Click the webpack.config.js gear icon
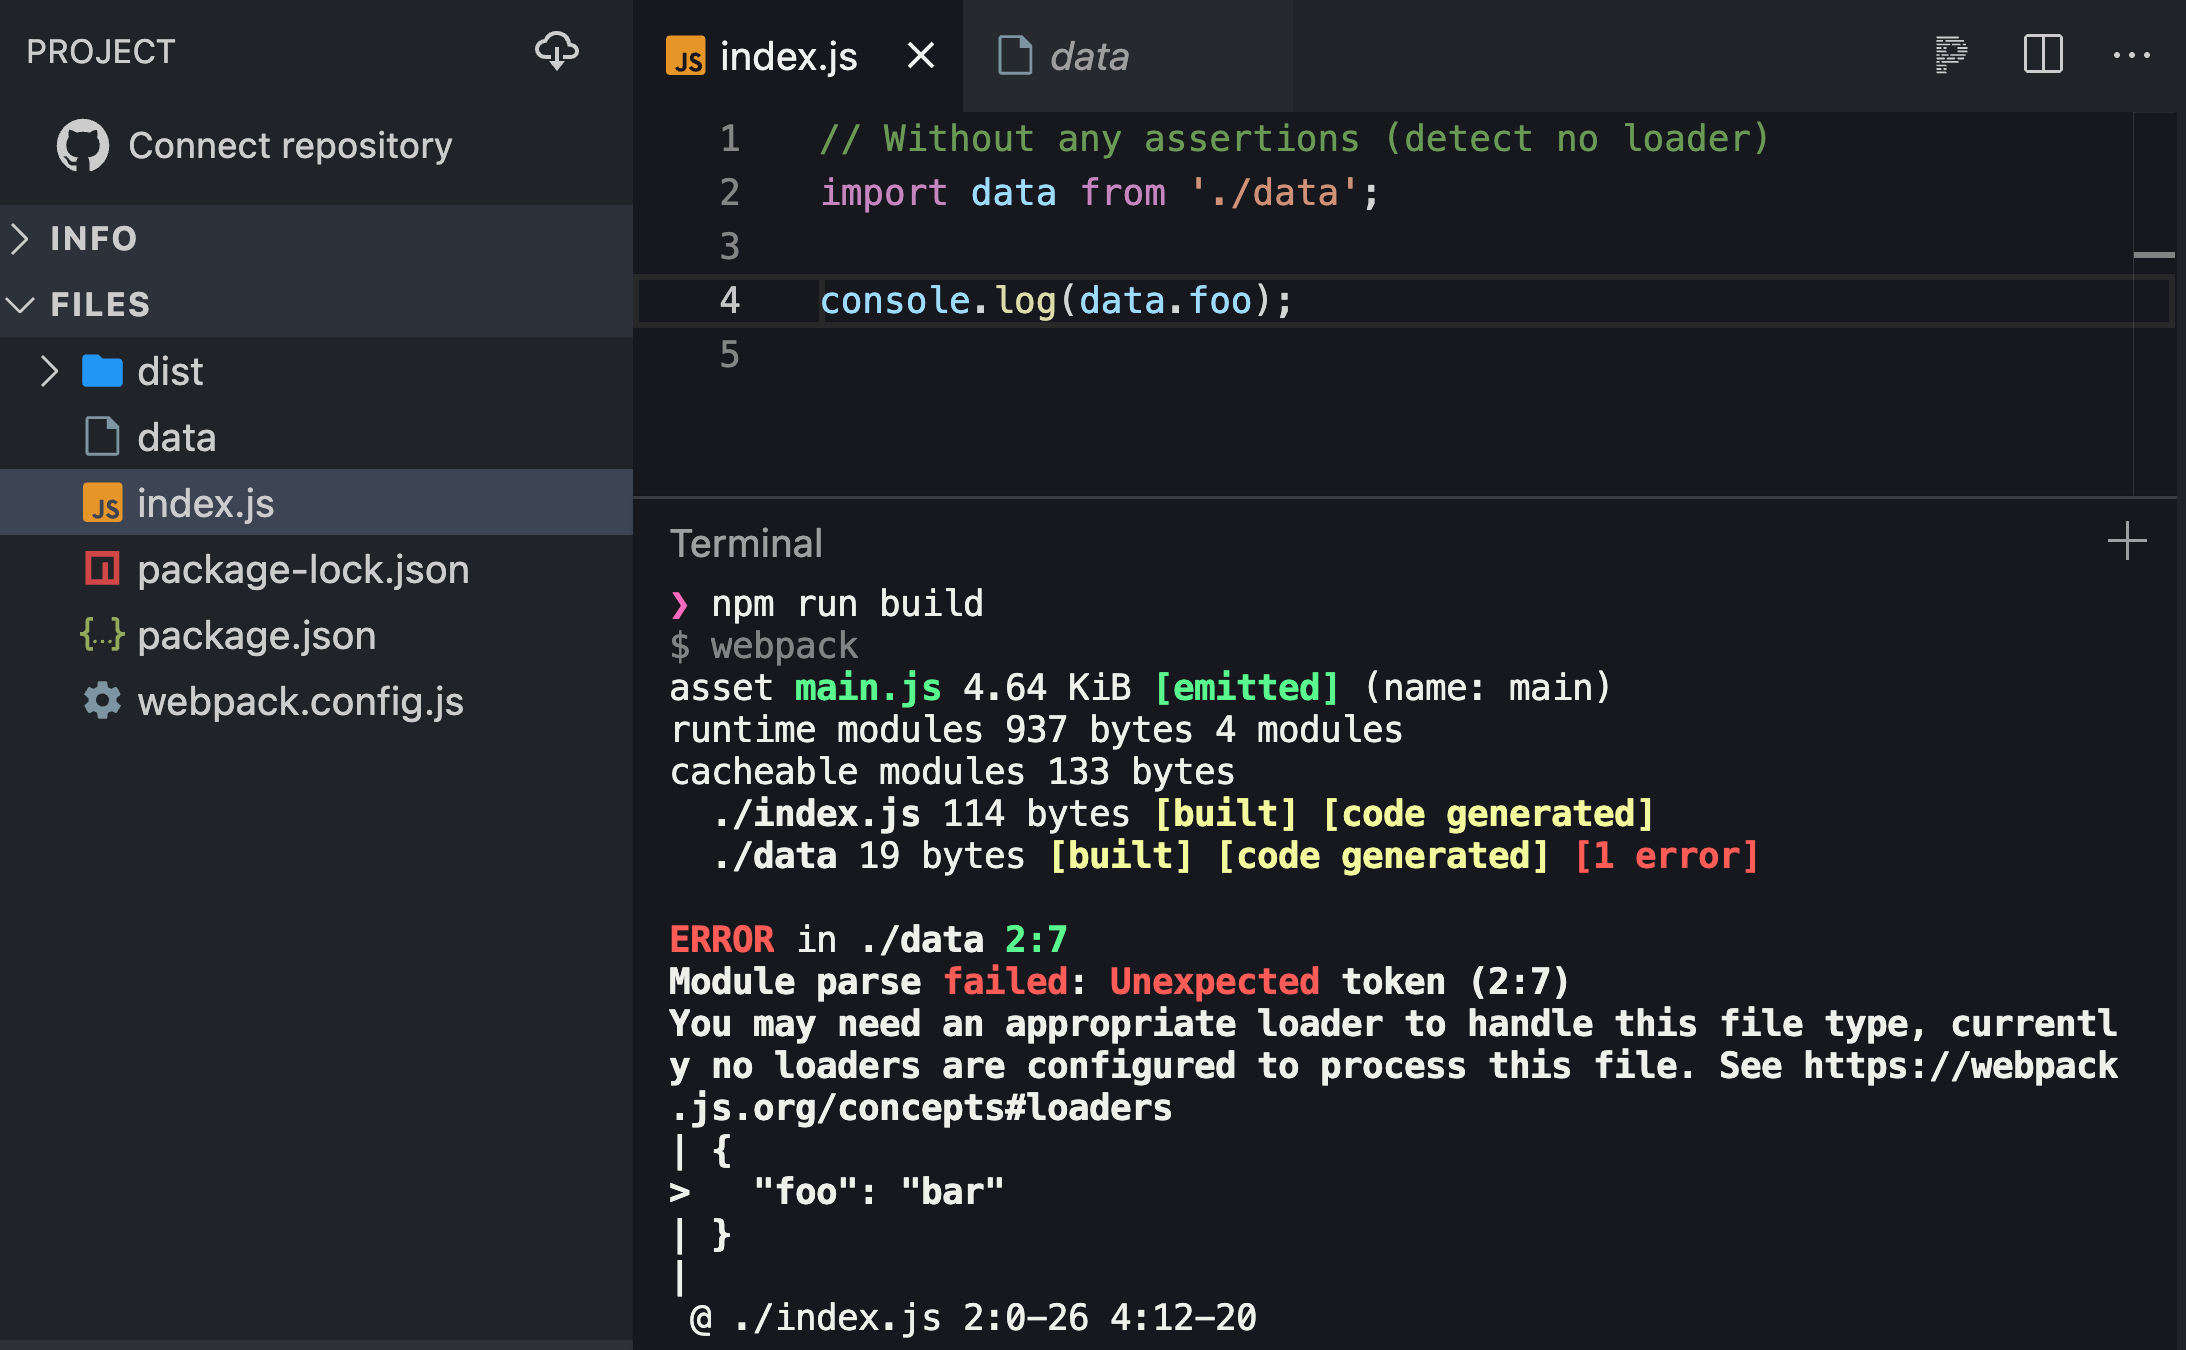Image resolution: width=2186 pixels, height=1350 pixels. (102, 701)
